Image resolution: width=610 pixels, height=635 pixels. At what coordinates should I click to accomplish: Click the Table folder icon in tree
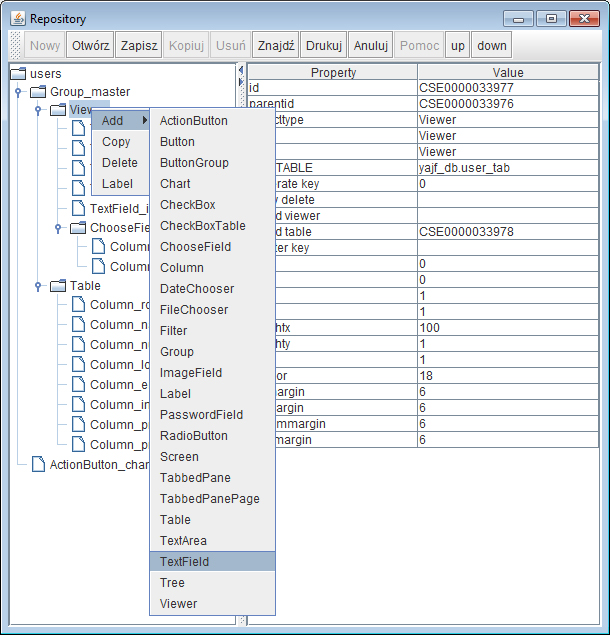point(58,286)
